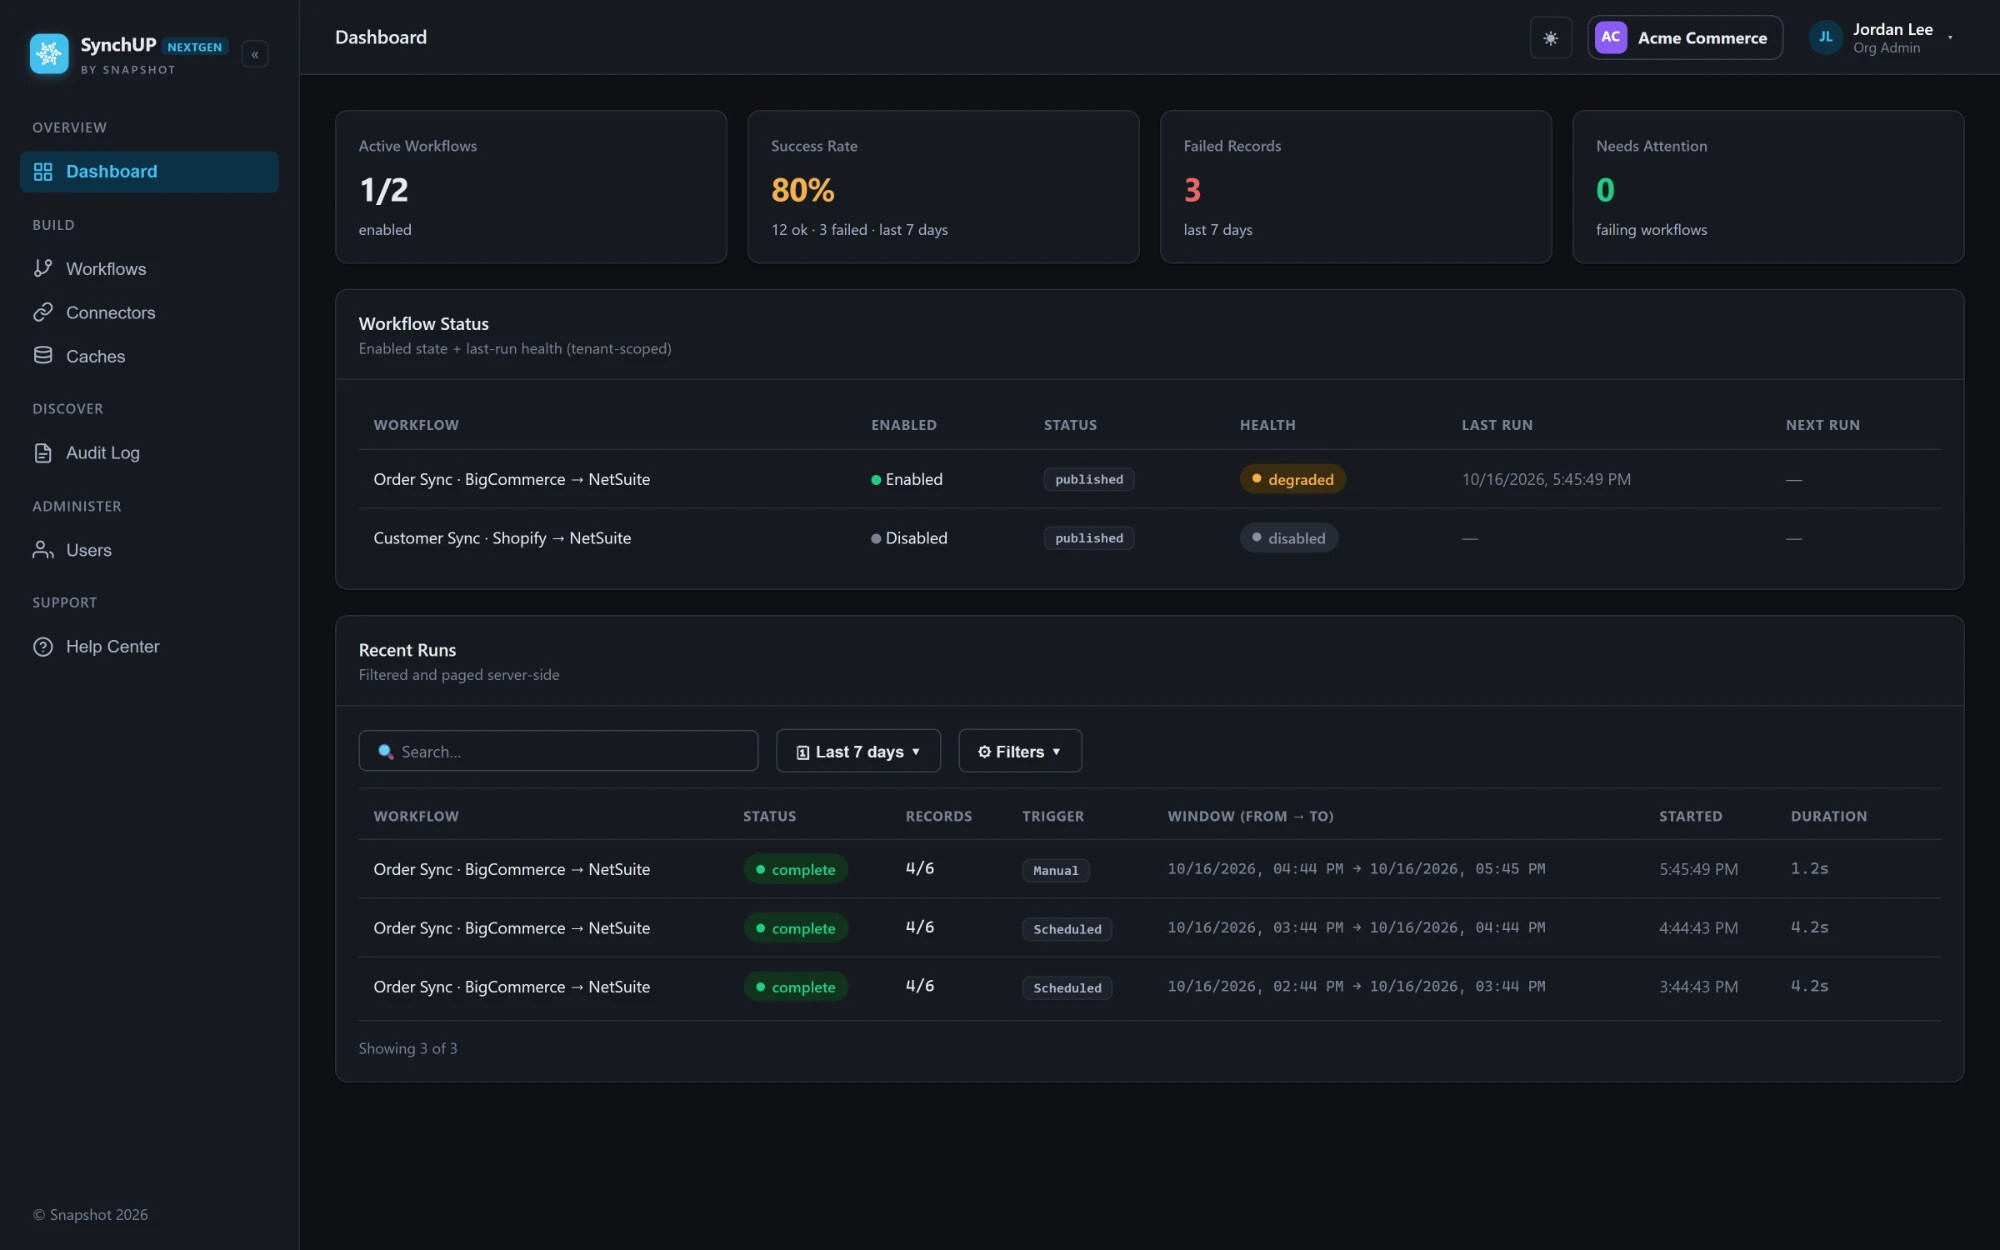This screenshot has height=1250, width=2000.
Task: Click the magnifier icon in search box
Action: click(385, 751)
